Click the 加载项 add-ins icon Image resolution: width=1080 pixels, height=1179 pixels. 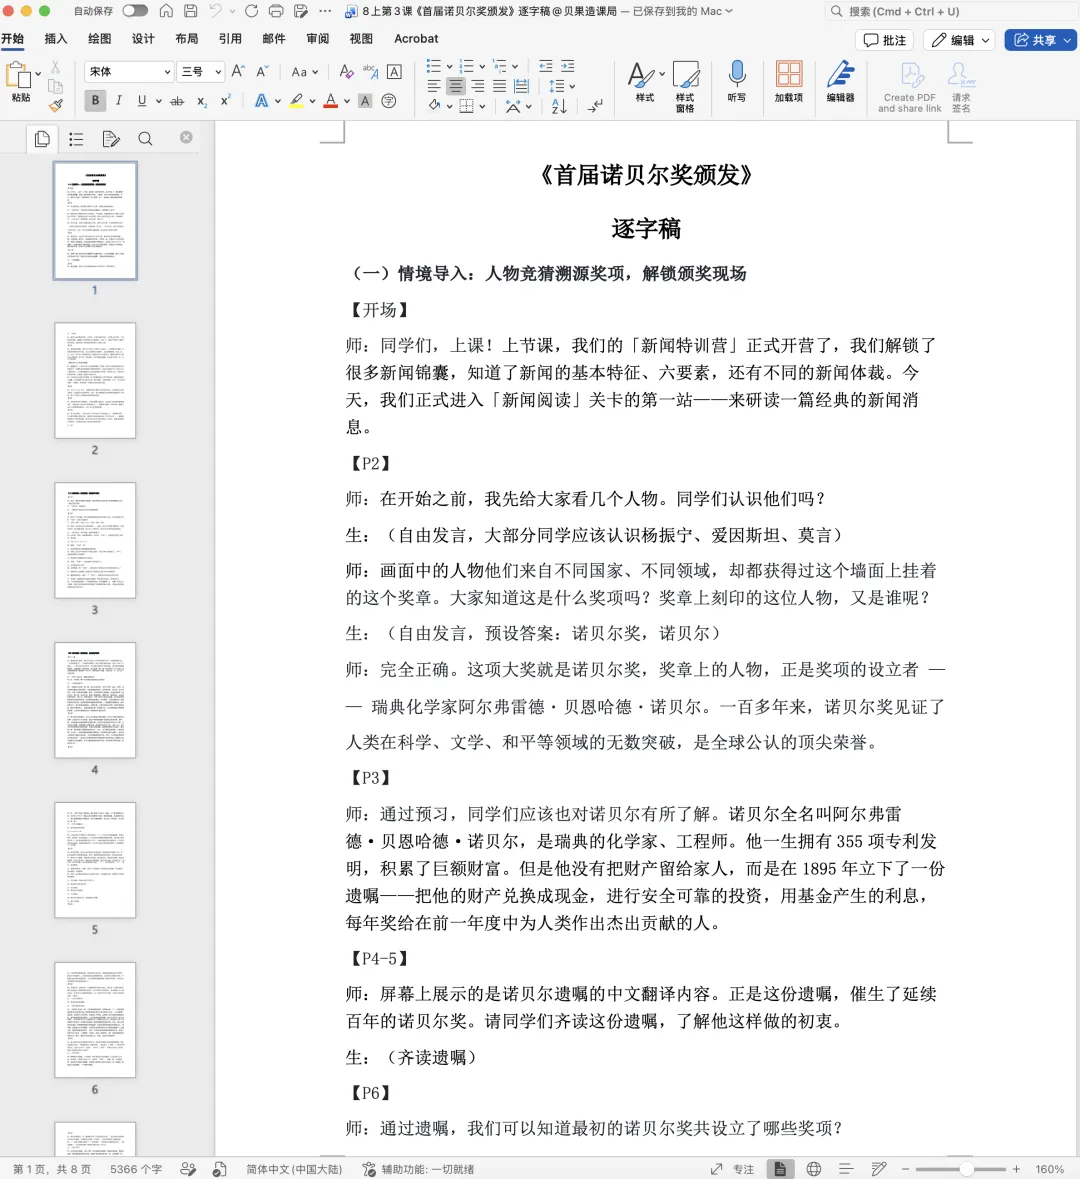click(x=789, y=81)
